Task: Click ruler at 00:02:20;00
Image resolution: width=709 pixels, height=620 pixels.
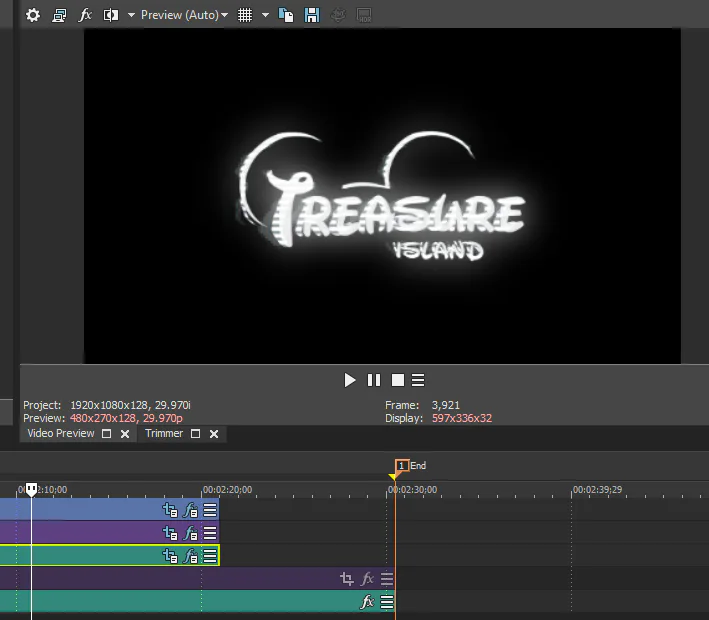Action: click(227, 490)
